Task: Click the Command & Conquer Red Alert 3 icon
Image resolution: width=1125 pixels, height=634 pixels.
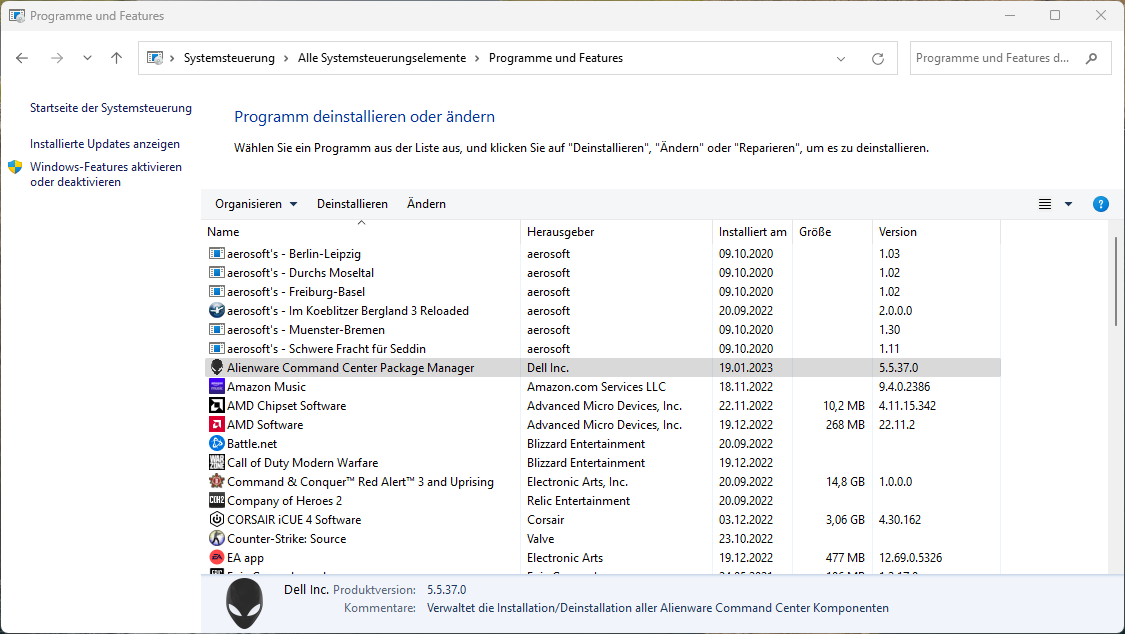Action: pyautogui.click(x=216, y=481)
